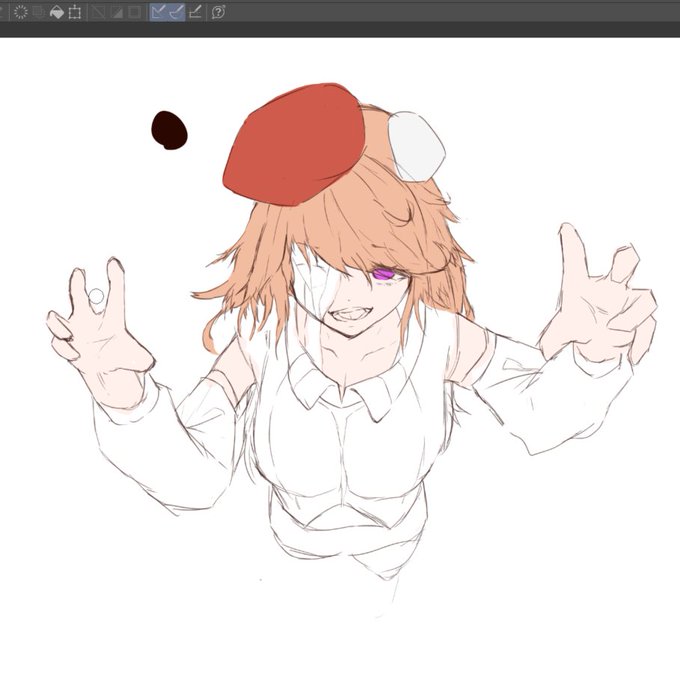
Task: Toggle Snap to Special Ruler
Action: 177,12
